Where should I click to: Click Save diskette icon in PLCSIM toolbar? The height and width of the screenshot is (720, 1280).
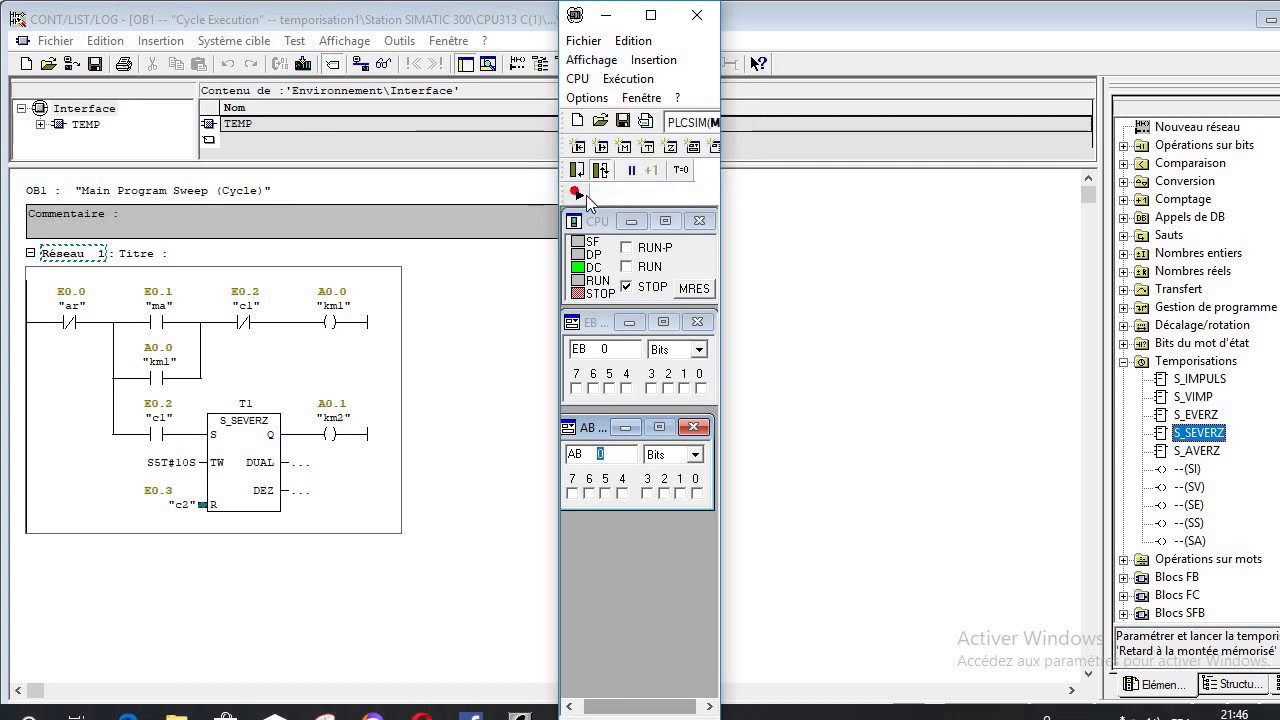coord(622,121)
